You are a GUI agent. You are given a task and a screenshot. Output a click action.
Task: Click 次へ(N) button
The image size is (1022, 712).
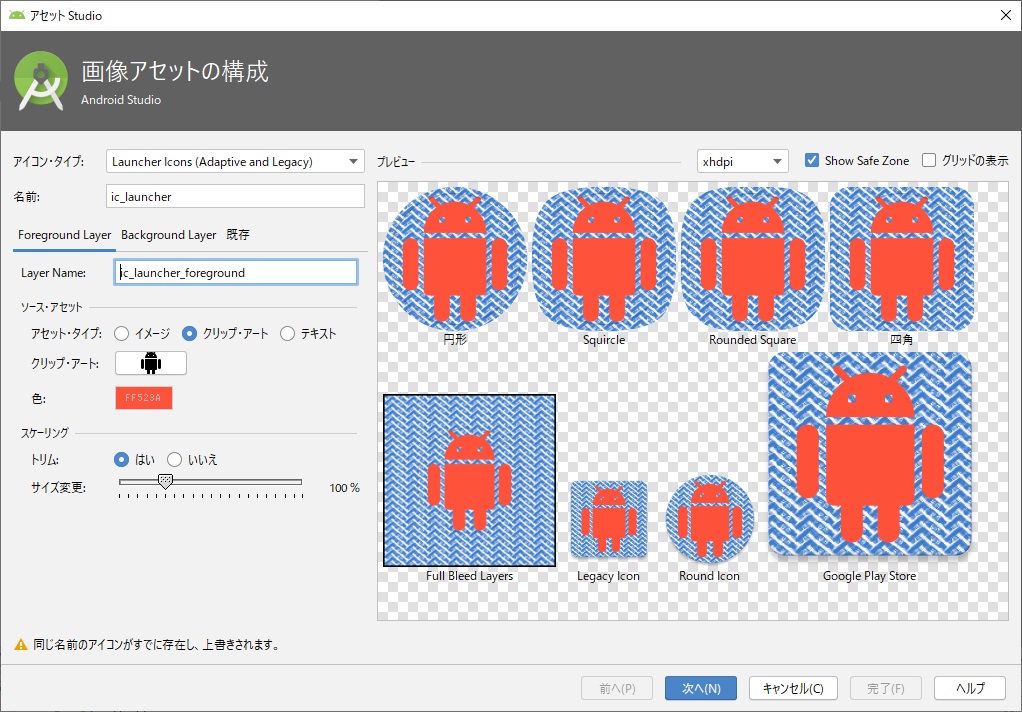click(x=701, y=689)
